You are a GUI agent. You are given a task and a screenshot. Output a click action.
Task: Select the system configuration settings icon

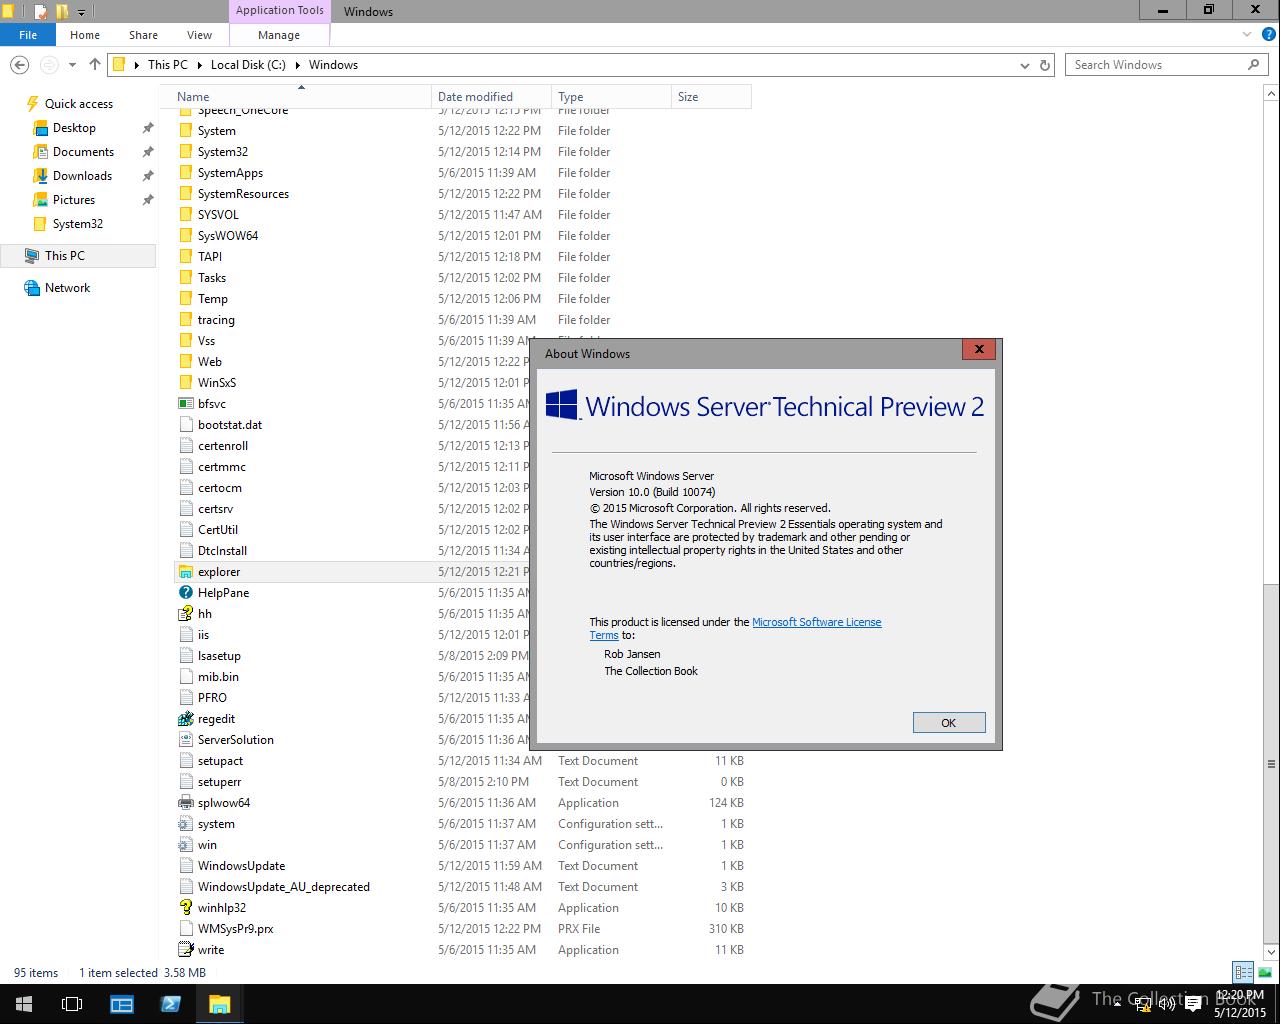[x=185, y=824]
